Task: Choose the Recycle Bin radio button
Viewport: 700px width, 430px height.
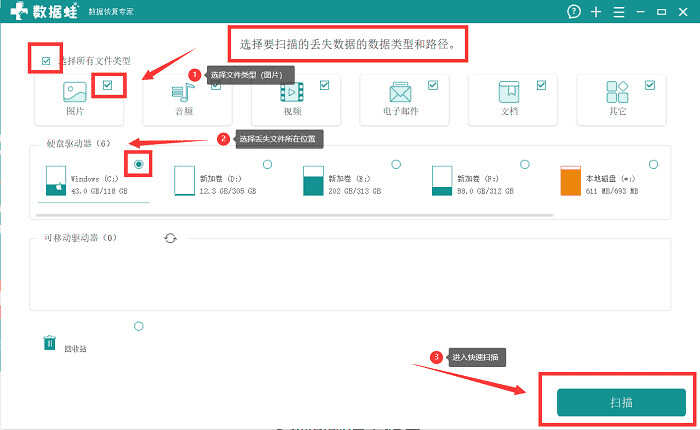Action: (139, 326)
